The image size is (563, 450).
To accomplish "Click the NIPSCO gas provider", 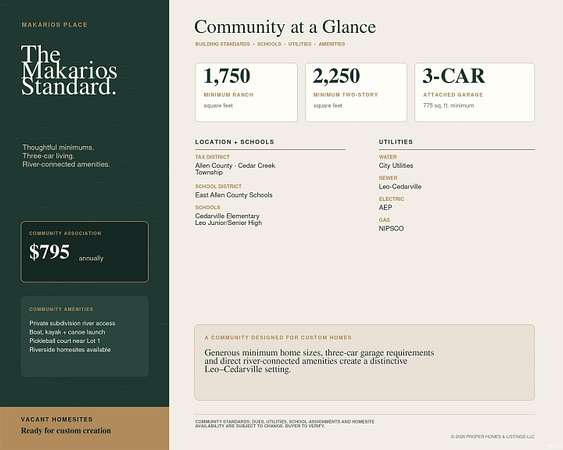I will [391, 228].
